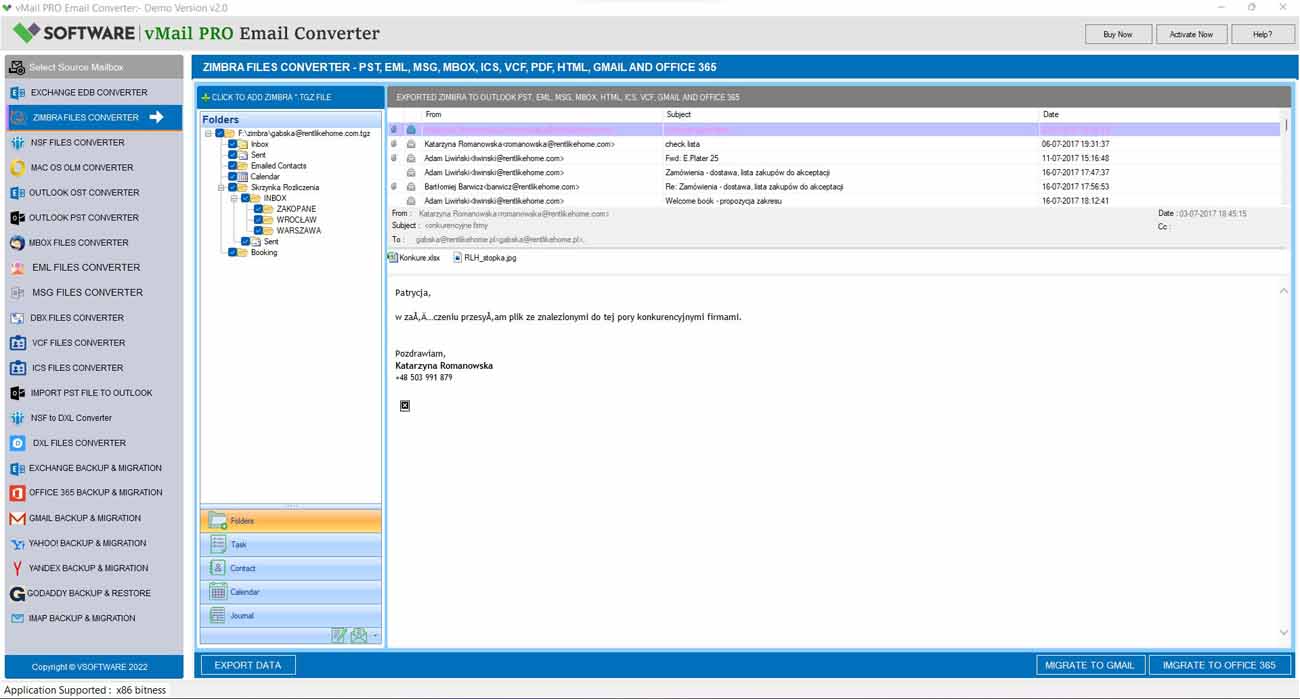Open navigation footer dropdown arrow

[x=375, y=636]
